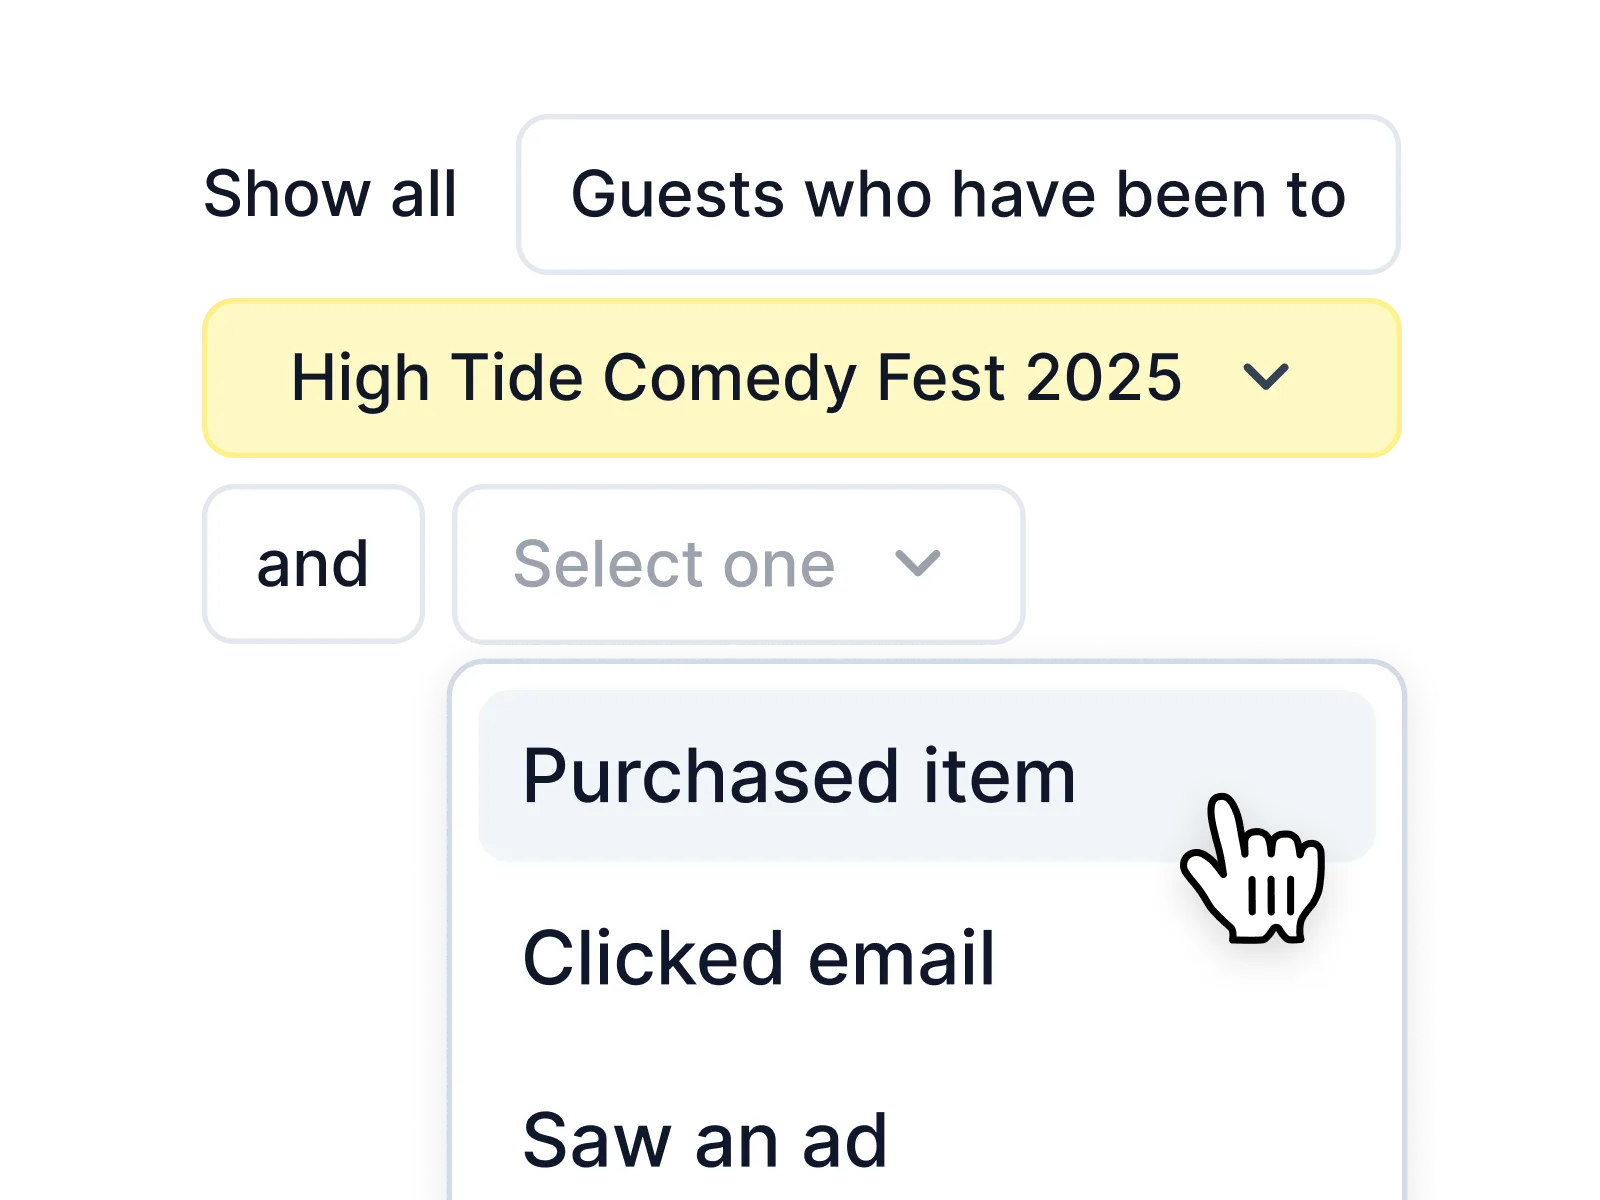1600x1200 pixels.
Task: Choose Purchased item from the list
Action: pyautogui.click(x=799, y=776)
